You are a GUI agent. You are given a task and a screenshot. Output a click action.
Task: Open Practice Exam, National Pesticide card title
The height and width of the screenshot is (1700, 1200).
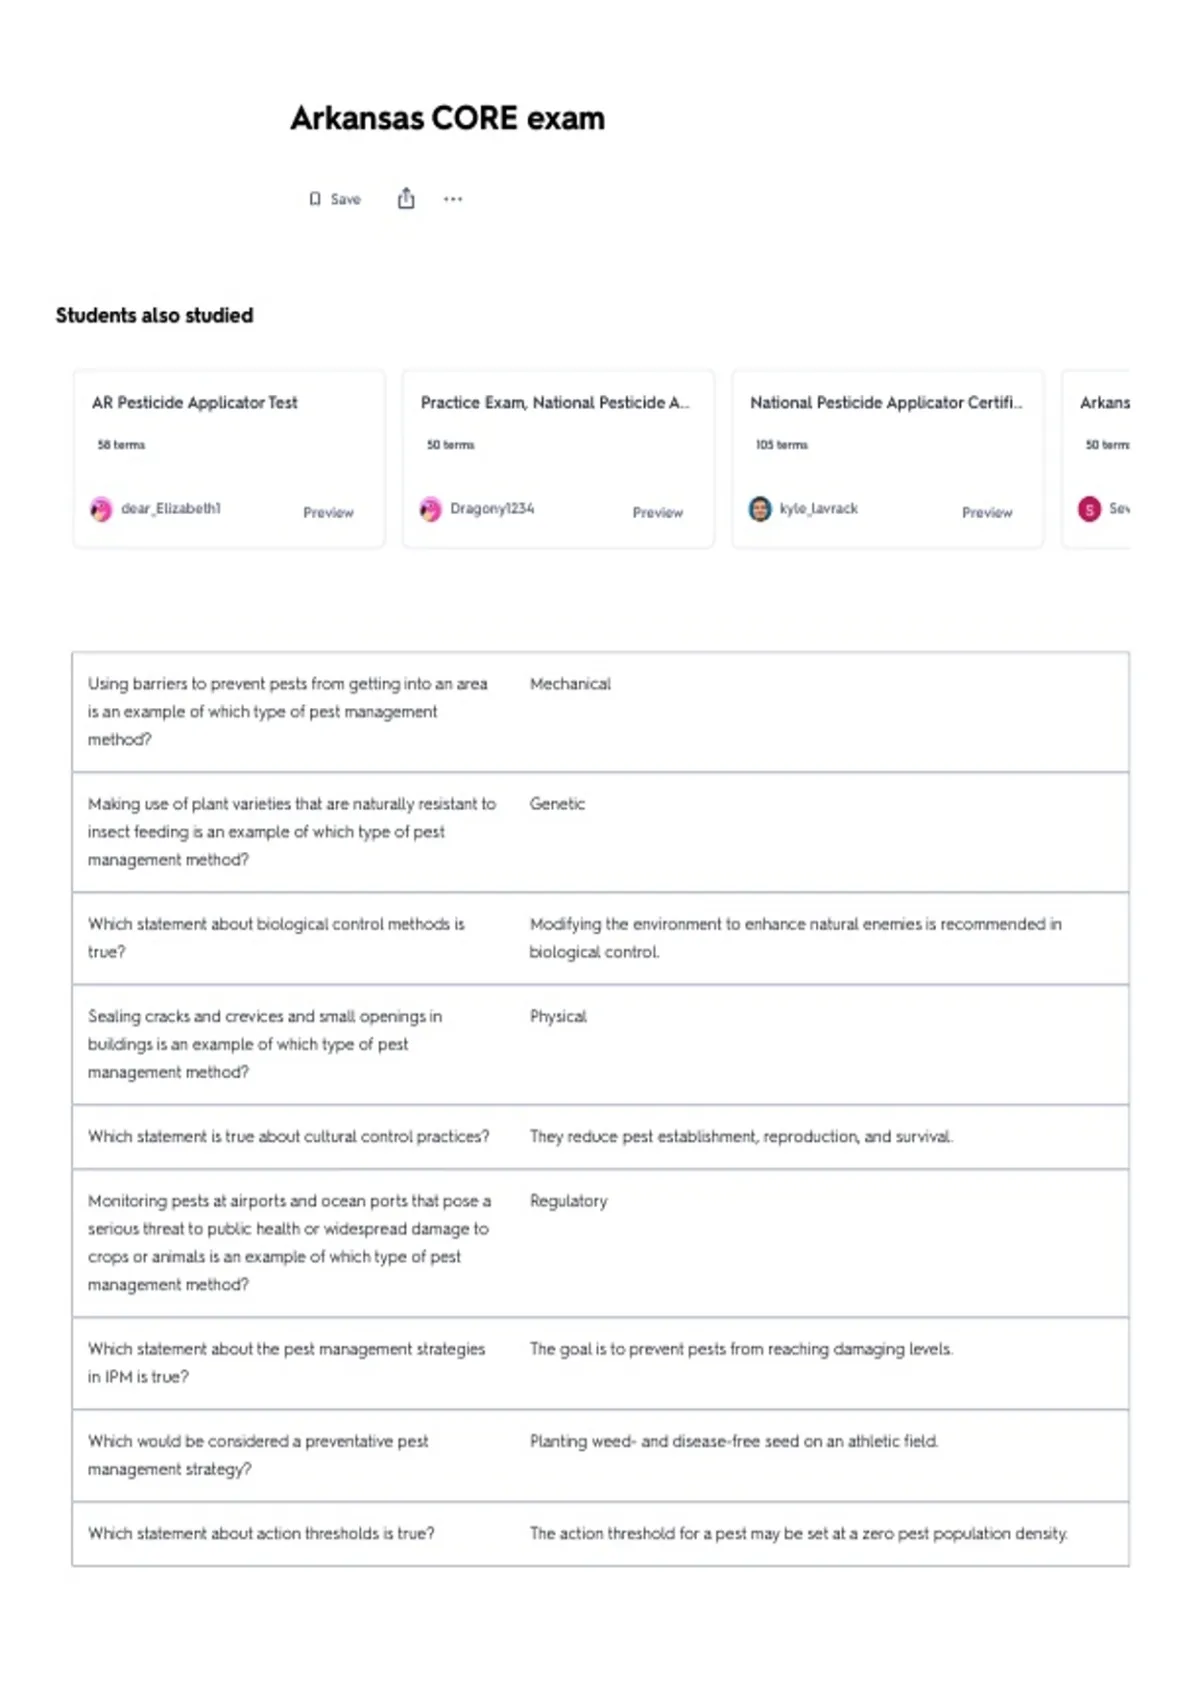pyautogui.click(x=555, y=402)
